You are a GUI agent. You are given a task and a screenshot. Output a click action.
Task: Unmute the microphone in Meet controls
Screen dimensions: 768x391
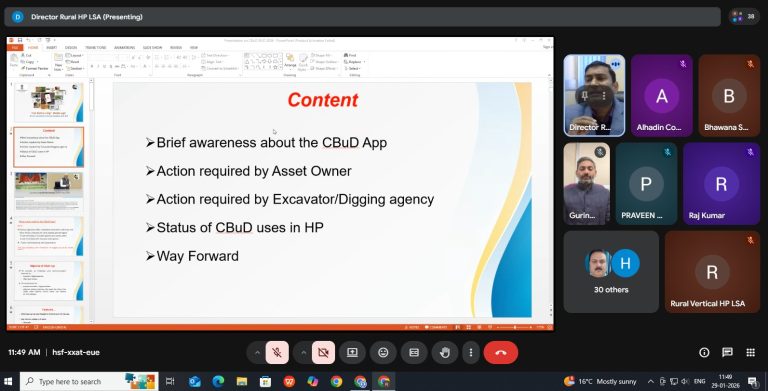point(277,352)
